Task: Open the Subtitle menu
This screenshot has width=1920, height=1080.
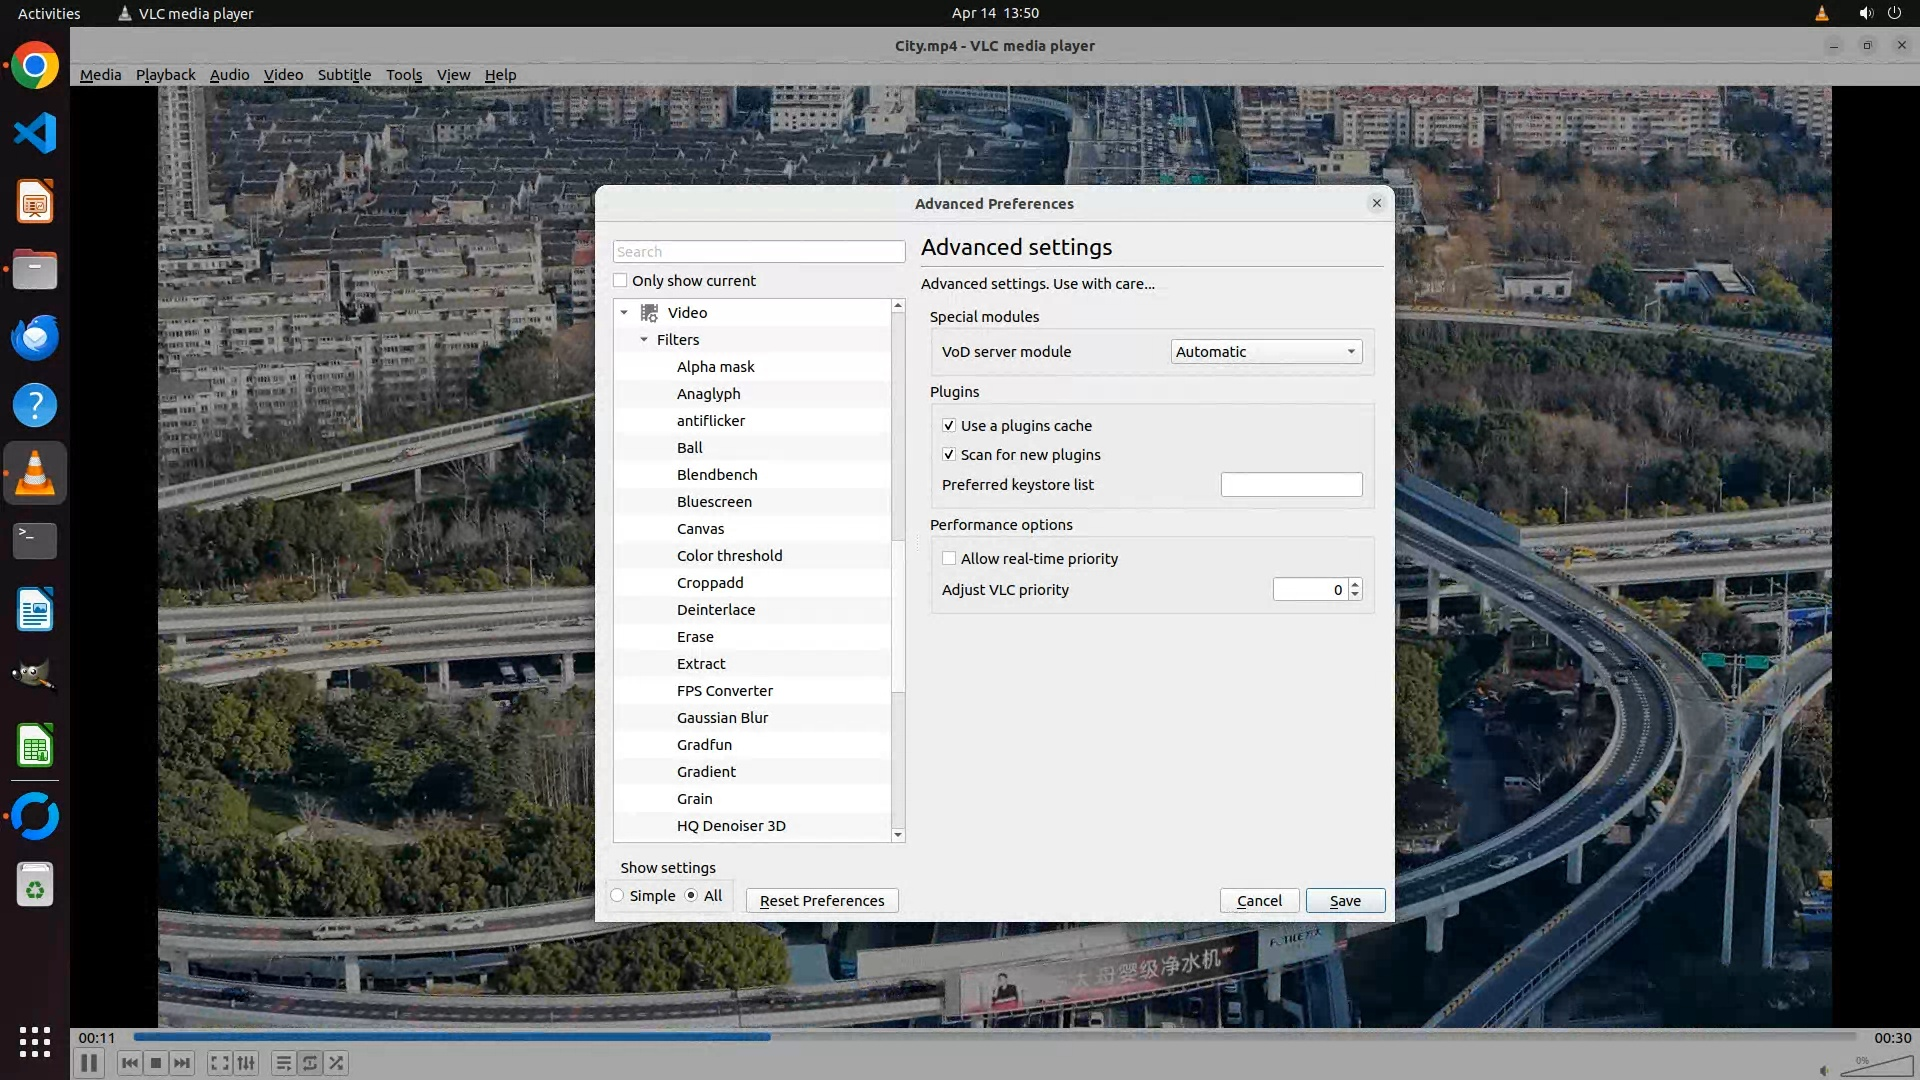Action: [x=344, y=75]
